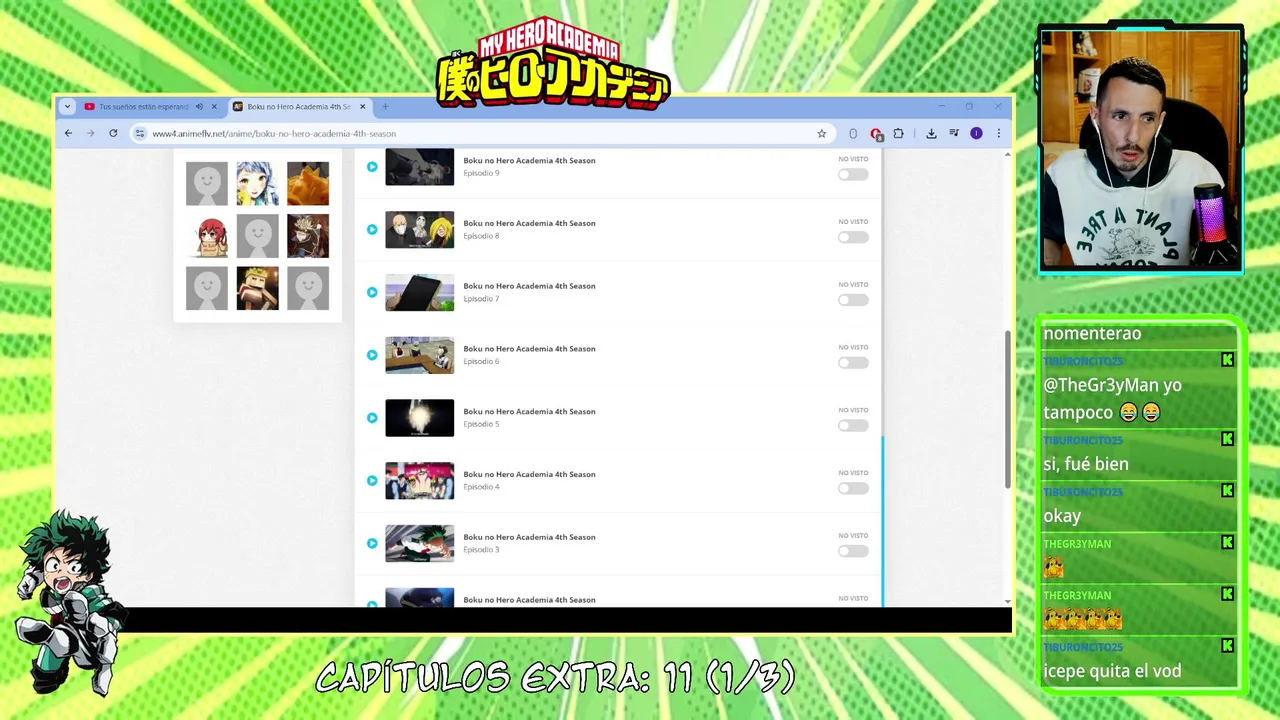Screen dimensions: 1280x720
Task: Open Episodio 9 title link
Action: tap(529, 160)
